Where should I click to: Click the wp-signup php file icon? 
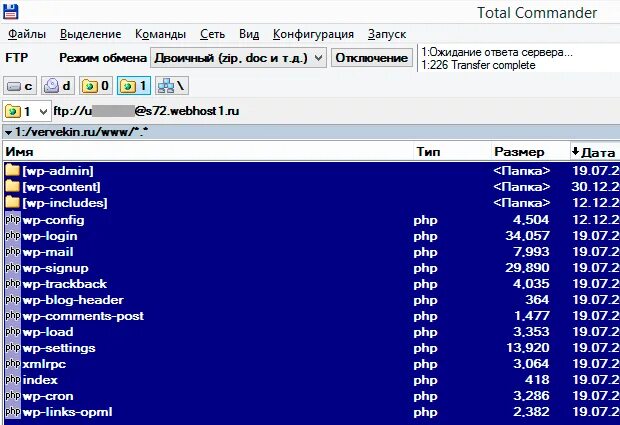pyautogui.click(x=13, y=268)
